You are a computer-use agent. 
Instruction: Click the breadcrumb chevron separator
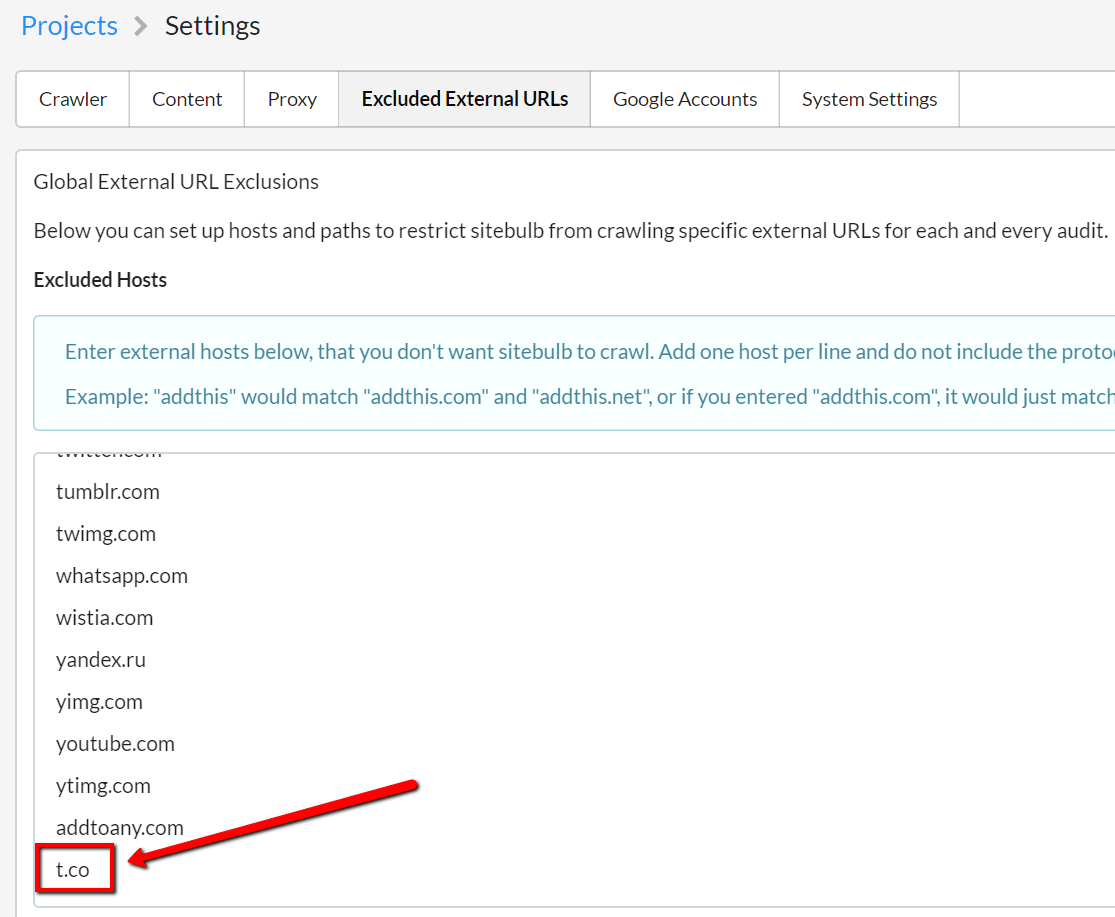[x=141, y=26]
